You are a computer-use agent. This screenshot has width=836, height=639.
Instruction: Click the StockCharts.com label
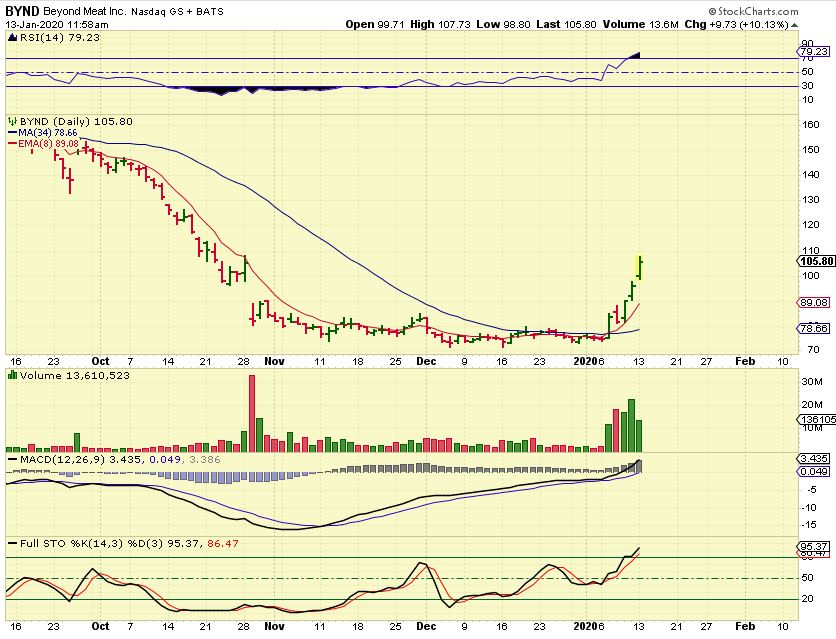[x=753, y=11]
